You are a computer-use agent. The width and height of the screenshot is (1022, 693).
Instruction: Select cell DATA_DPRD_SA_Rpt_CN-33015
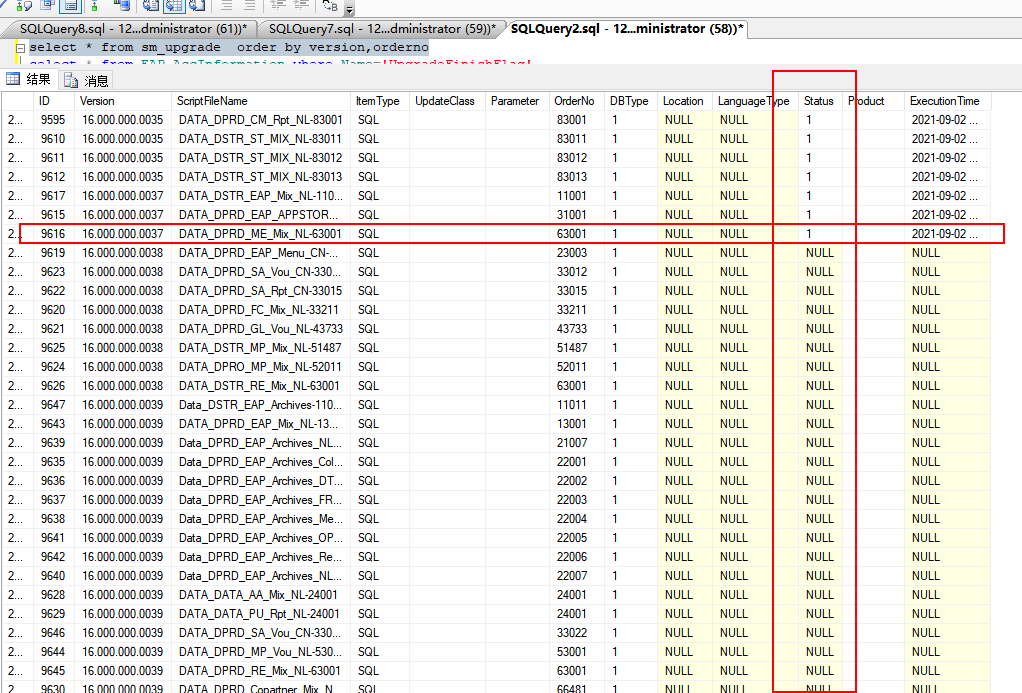pos(261,291)
